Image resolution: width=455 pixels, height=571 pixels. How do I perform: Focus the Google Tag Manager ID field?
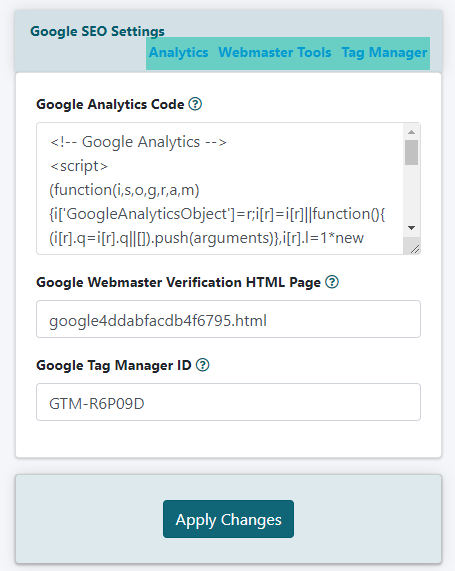(x=228, y=402)
